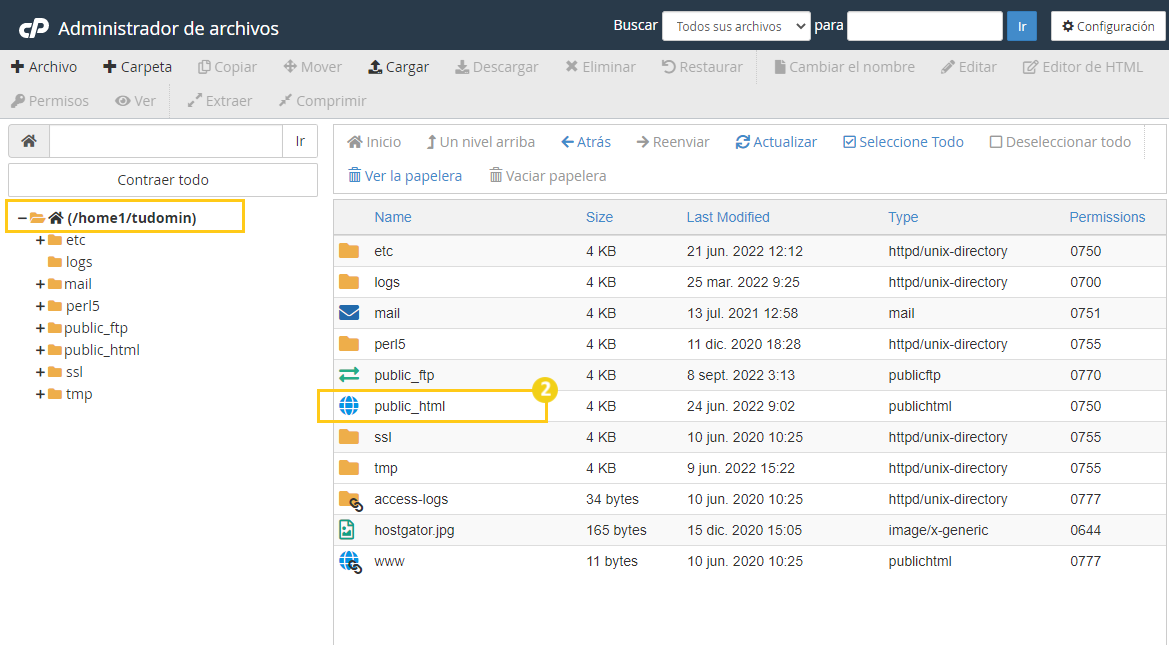This screenshot has height=645, width=1169.
Task: Click the public_ftp arrows icon
Action: (x=349, y=375)
